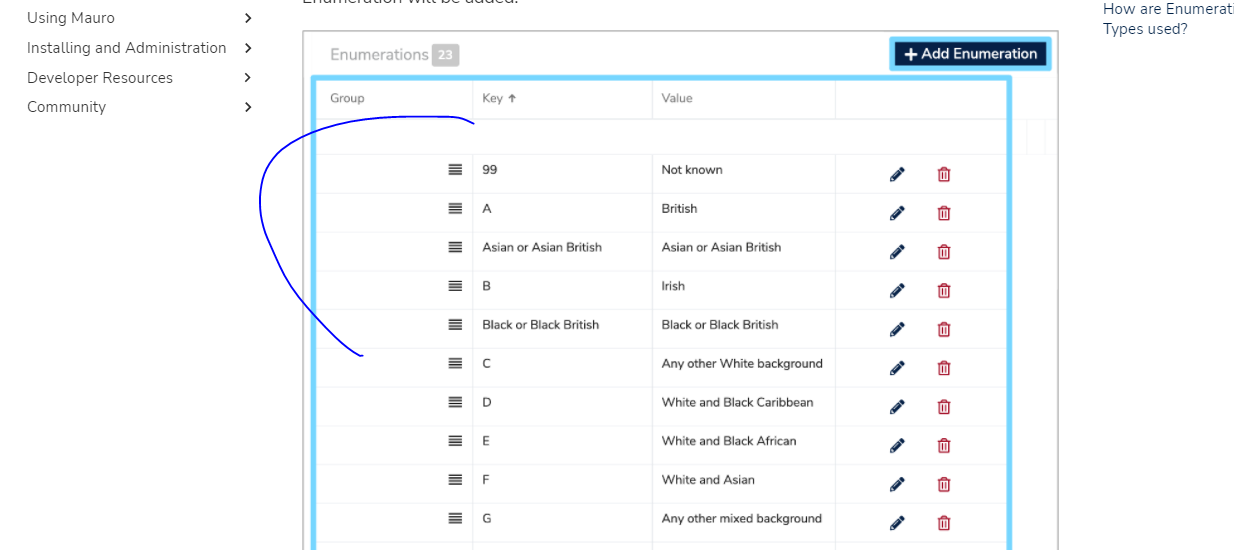Image resolution: width=1234 pixels, height=550 pixels.
Task: Edit the 'A' British enumeration
Action: click(897, 213)
